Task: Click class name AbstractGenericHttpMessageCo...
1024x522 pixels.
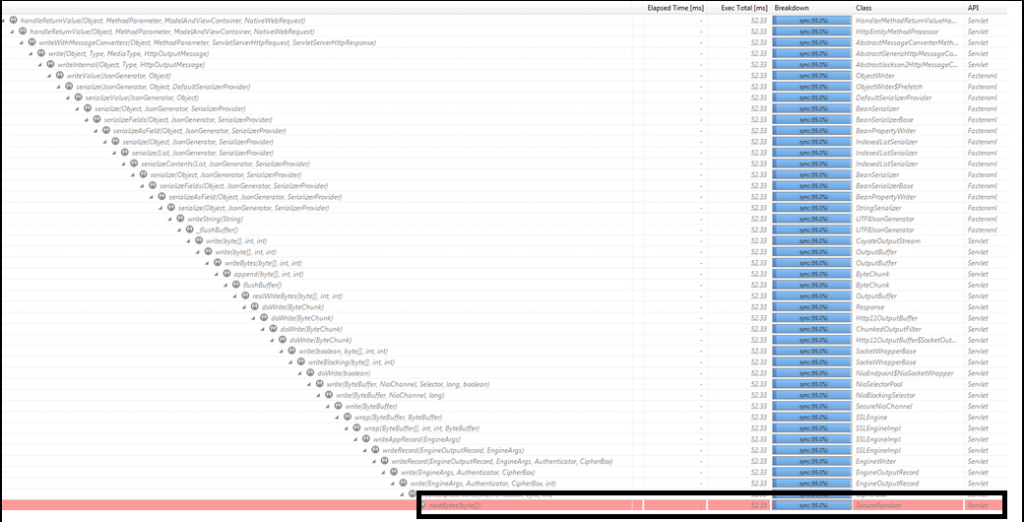Action: pyautogui.click(x=907, y=54)
